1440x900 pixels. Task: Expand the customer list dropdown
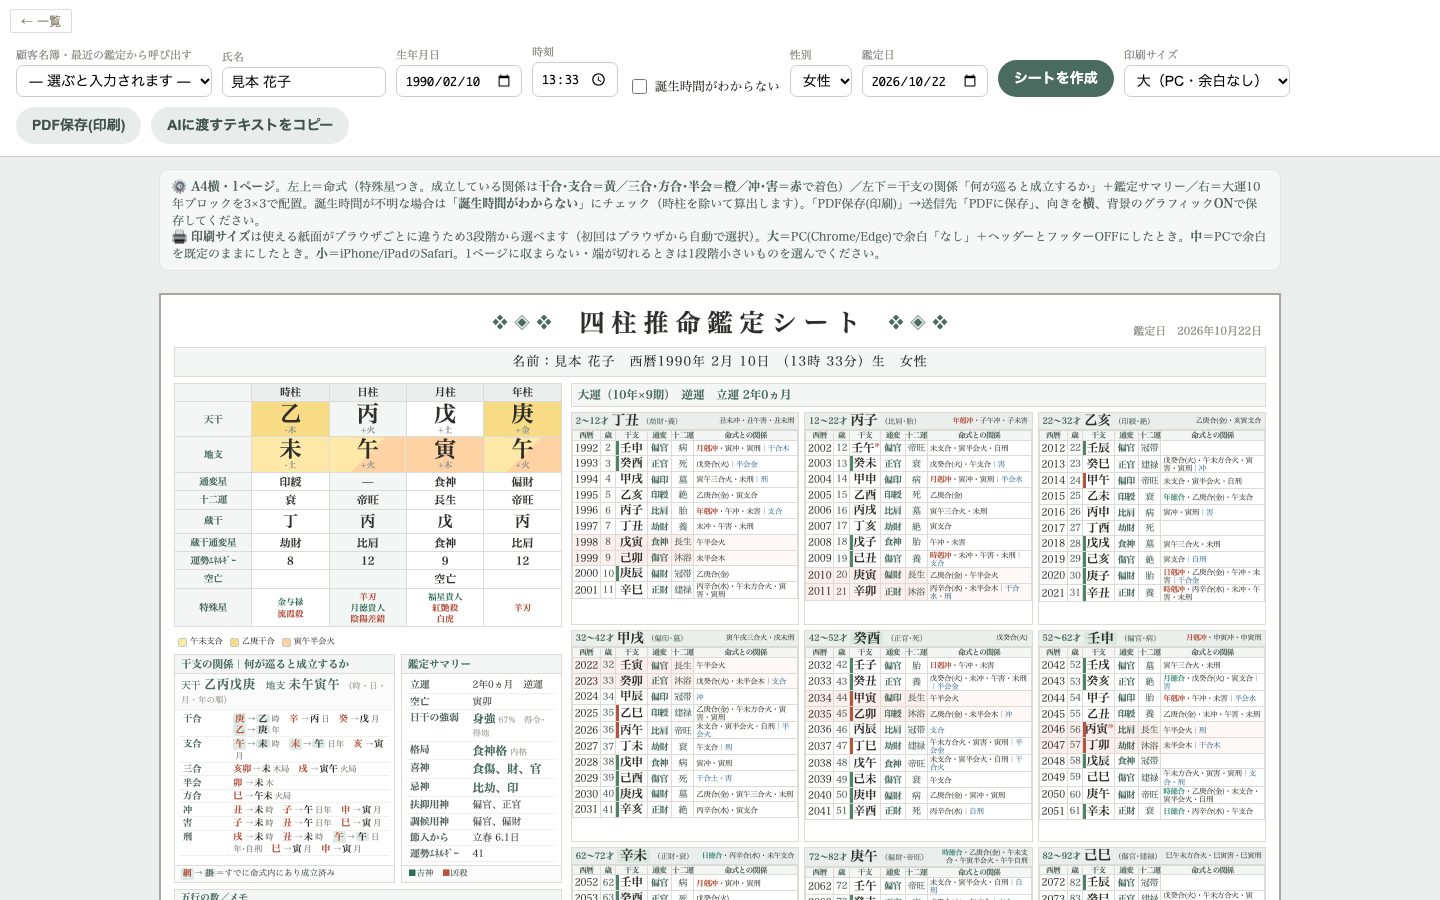point(114,81)
